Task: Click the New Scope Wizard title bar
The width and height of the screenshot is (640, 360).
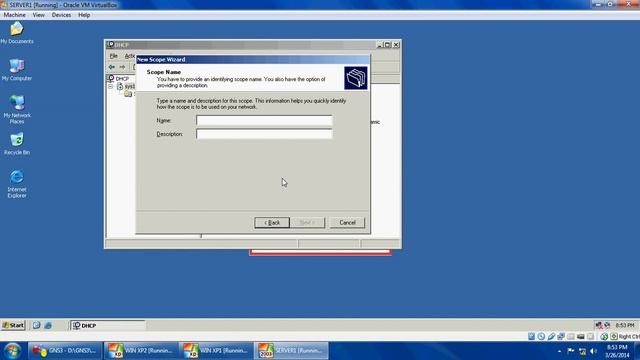Action: pyautogui.click(x=253, y=60)
